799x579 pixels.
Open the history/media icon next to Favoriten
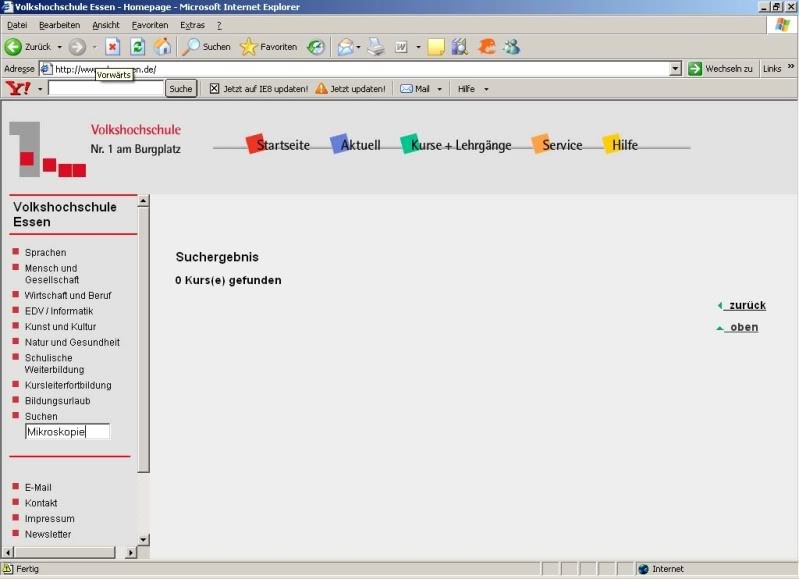pyautogui.click(x=316, y=47)
